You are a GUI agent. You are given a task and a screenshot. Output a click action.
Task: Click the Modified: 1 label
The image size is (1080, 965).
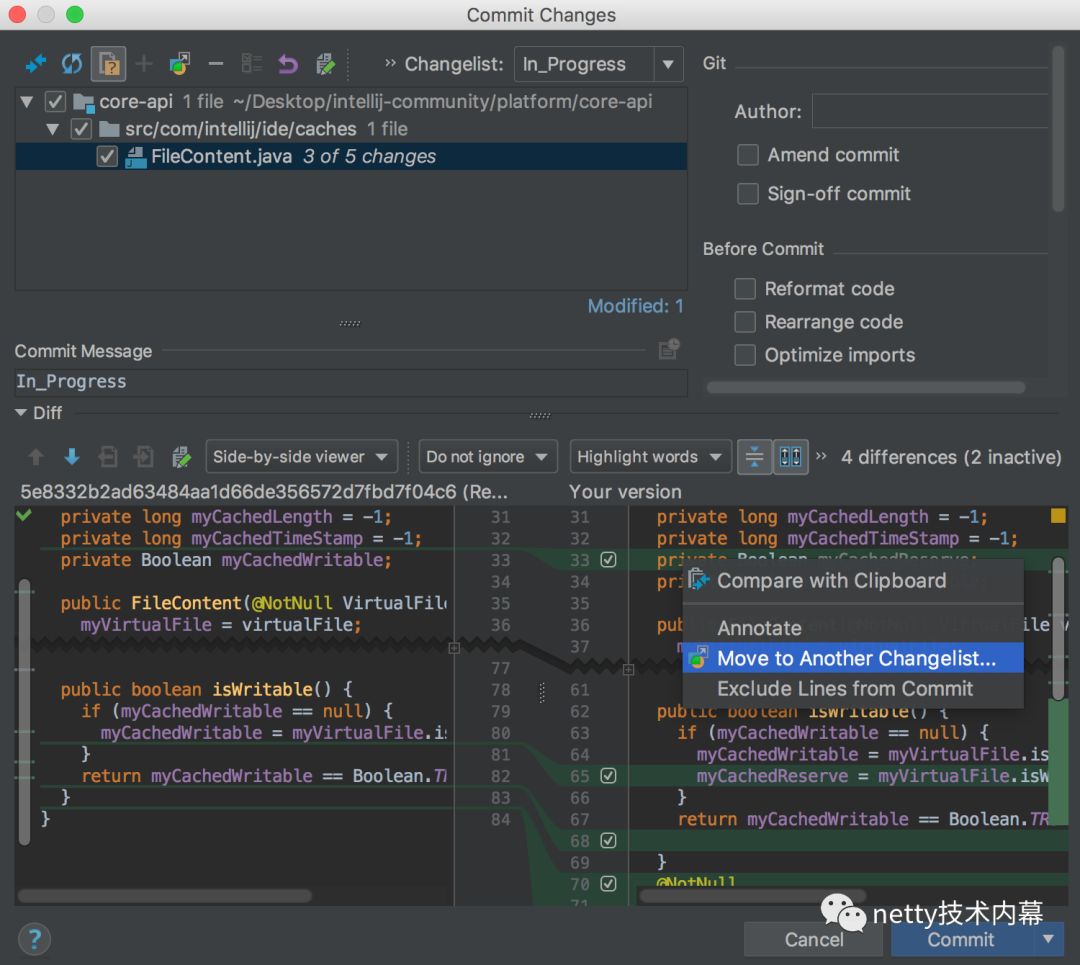coord(635,306)
